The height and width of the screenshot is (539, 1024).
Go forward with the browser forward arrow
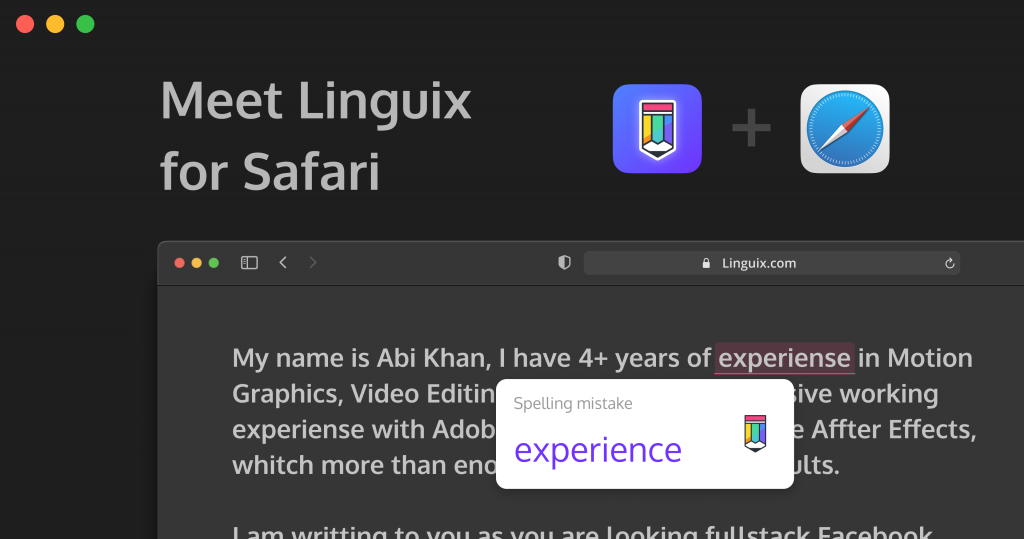(x=313, y=263)
